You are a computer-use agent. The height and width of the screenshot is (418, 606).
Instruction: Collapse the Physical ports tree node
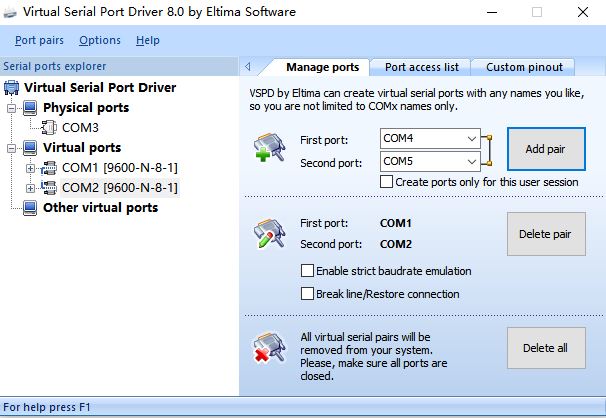click(x=12, y=108)
